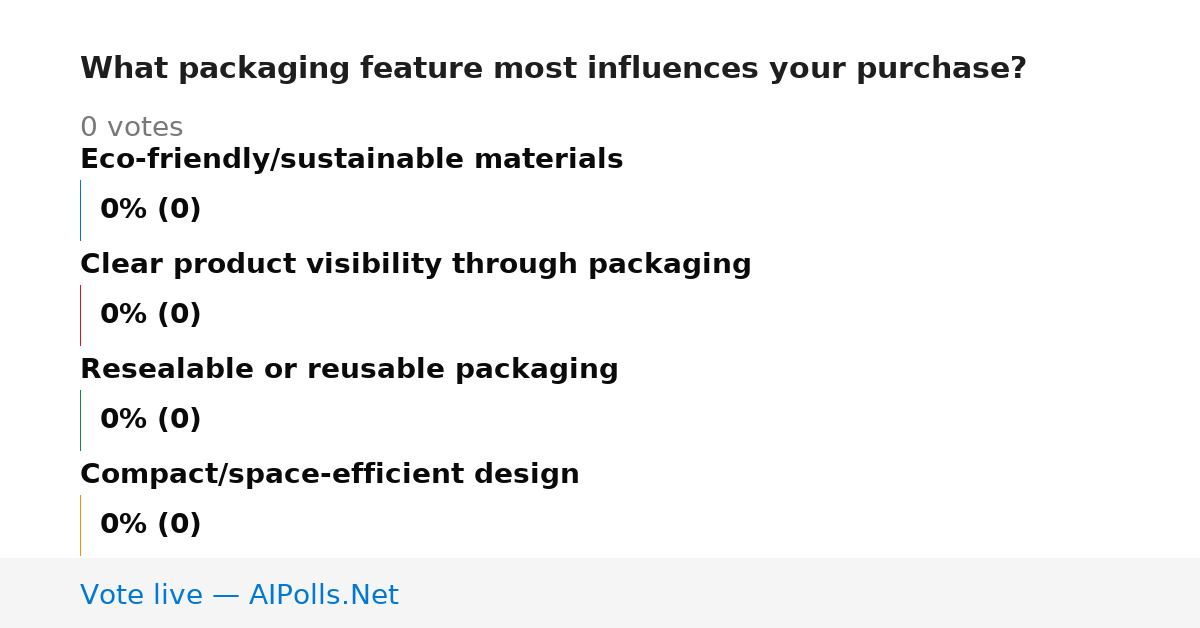Click the poll question title
Viewport: 1200px width, 628px height.
(x=553, y=69)
